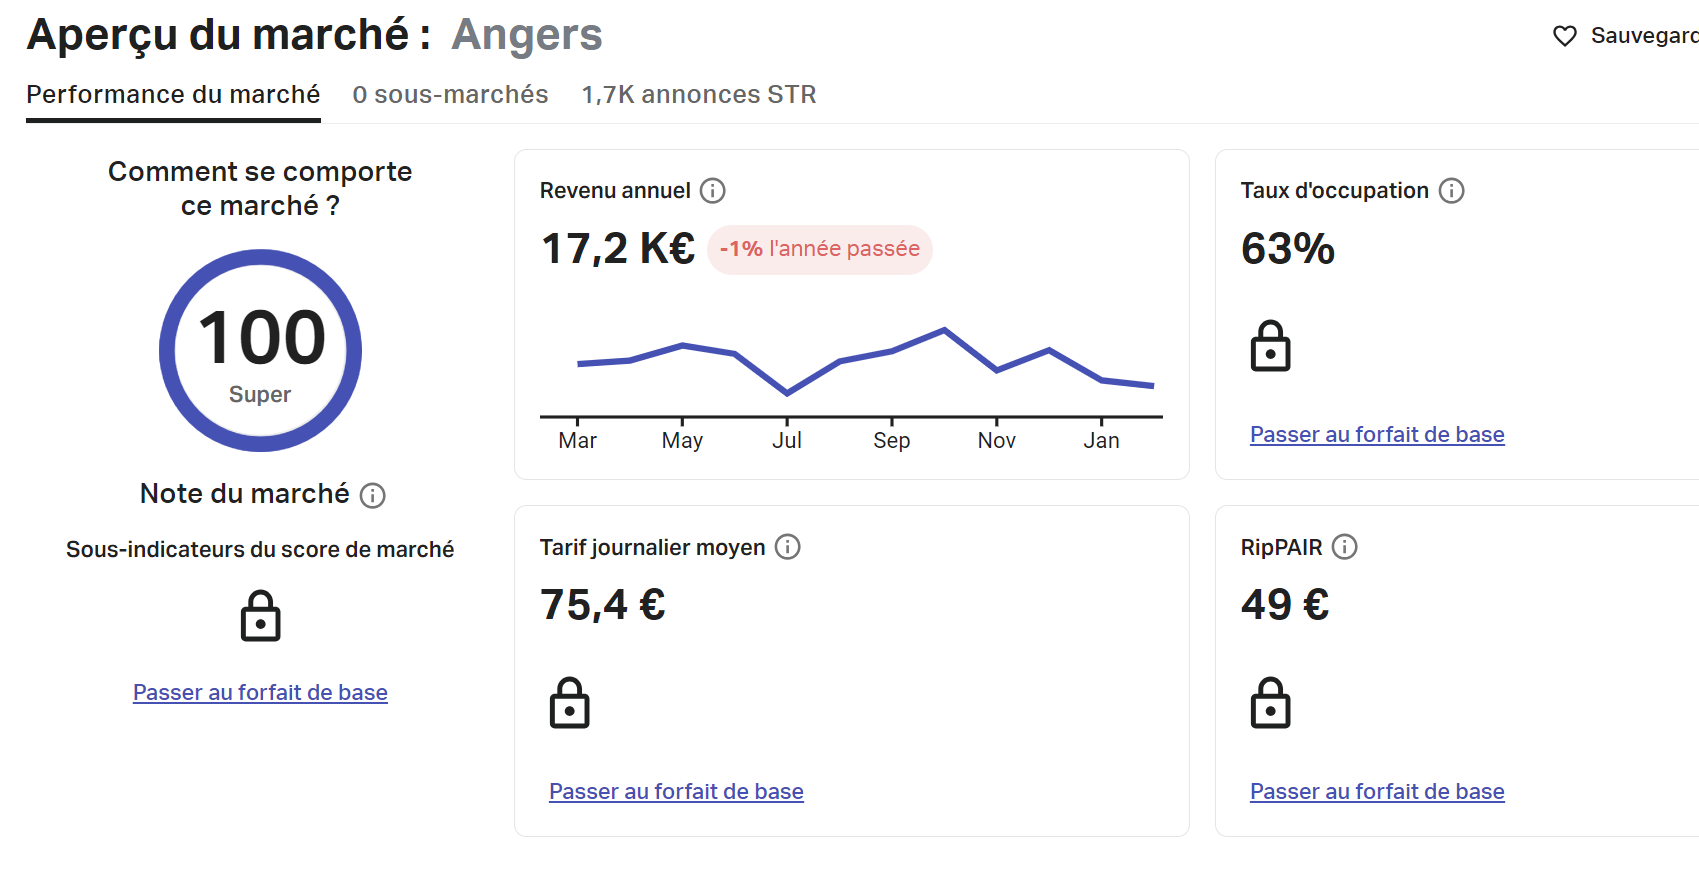This screenshot has width=1699, height=869.
Task: Open the Revenu annuel info icon
Action: coord(712,191)
